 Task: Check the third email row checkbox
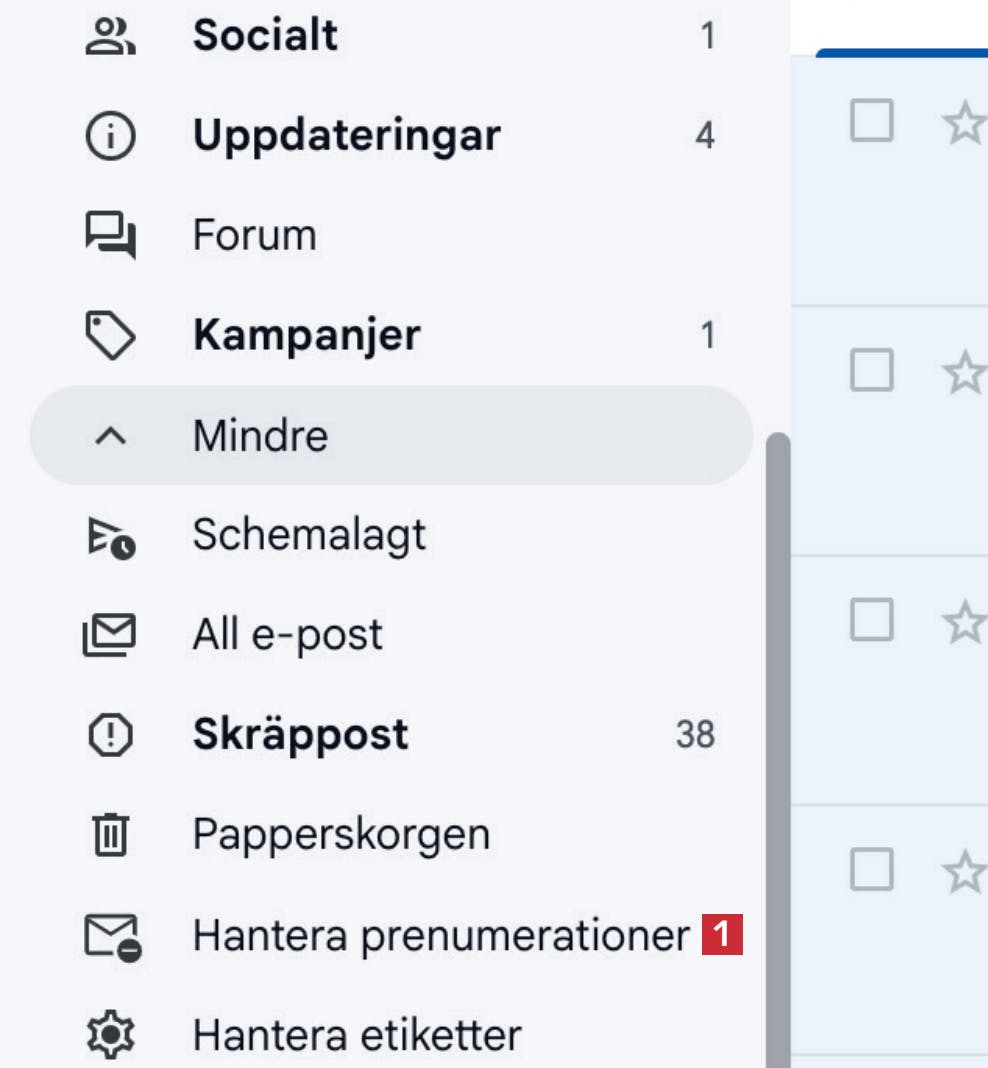pos(871,620)
